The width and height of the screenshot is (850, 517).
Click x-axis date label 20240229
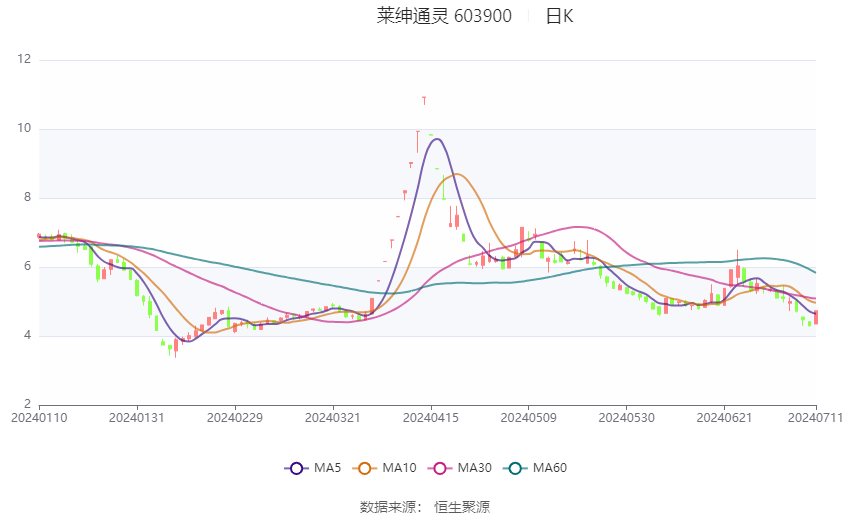[x=235, y=418]
